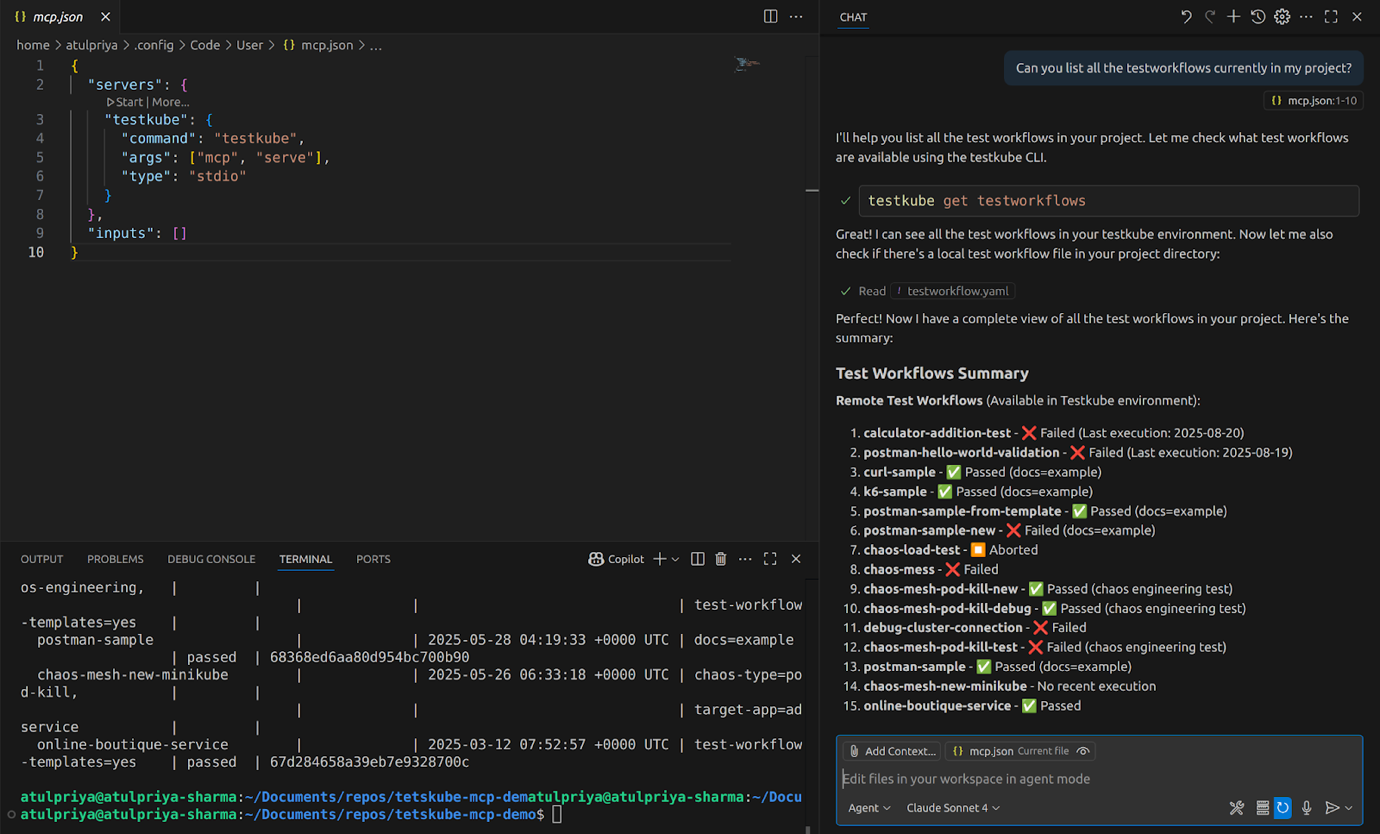Image resolution: width=1380 pixels, height=834 pixels.
Task: Kill terminal using the trash icon
Action: 721,559
